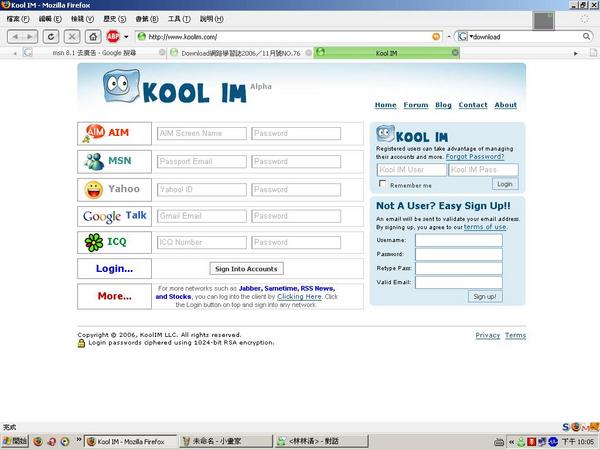The width and height of the screenshot is (600, 450).
Task: Click the small Kool IM sidebar logo
Action: [412, 134]
